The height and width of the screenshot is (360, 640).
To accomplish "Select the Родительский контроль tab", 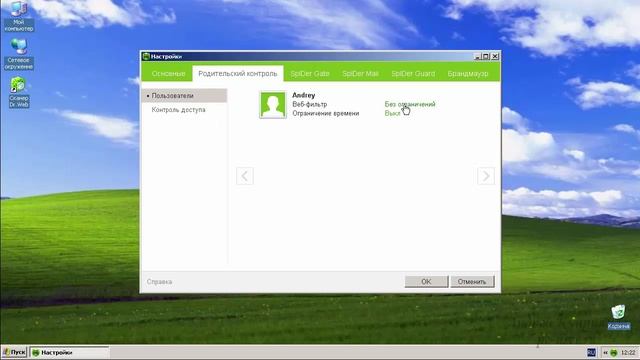I will 238,74.
